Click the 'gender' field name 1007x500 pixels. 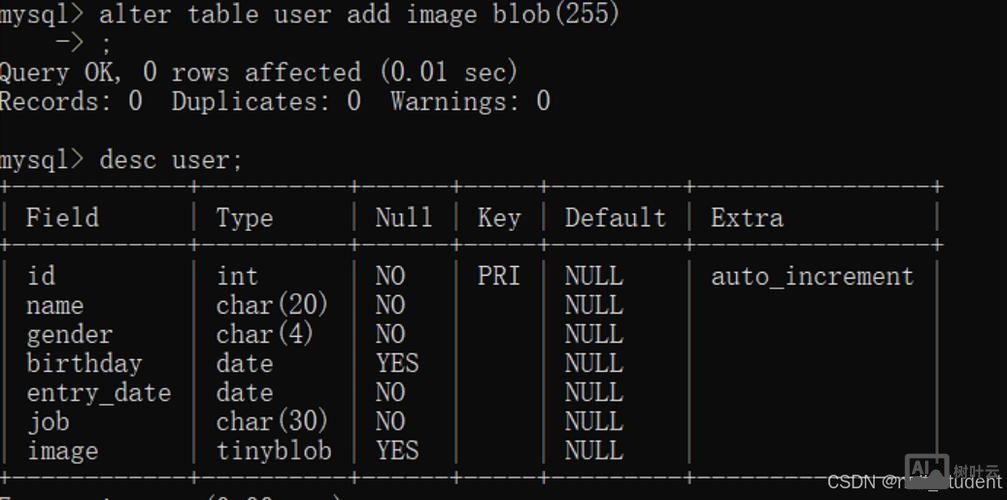point(69,335)
